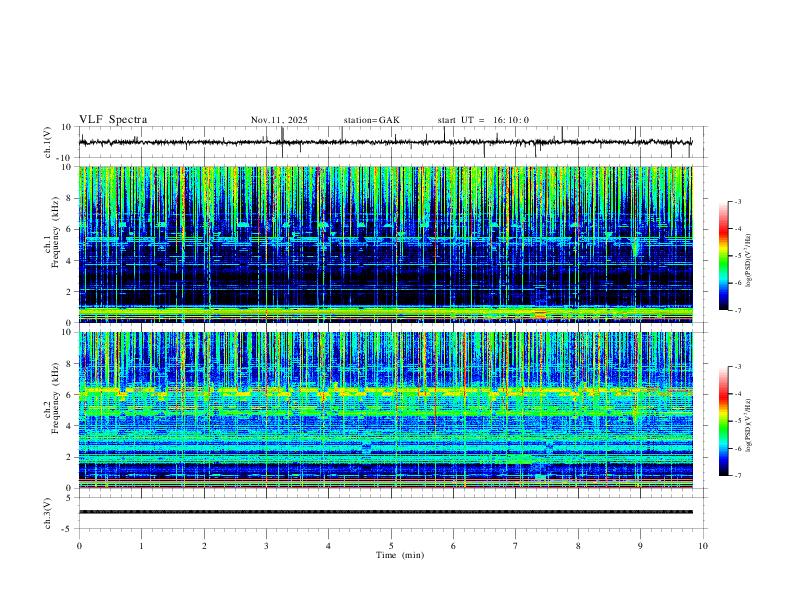Click the "ch.1(V)" axis label

pyautogui.click(x=48, y=142)
